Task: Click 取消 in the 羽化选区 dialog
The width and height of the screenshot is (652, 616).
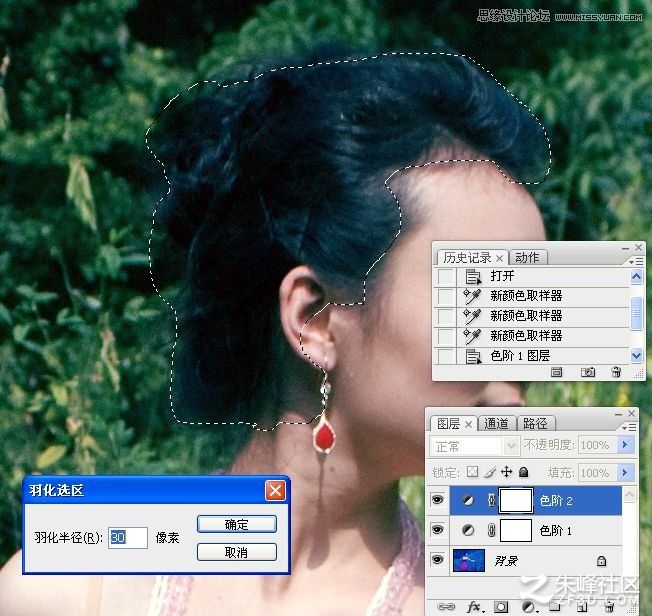Action: 237,552
